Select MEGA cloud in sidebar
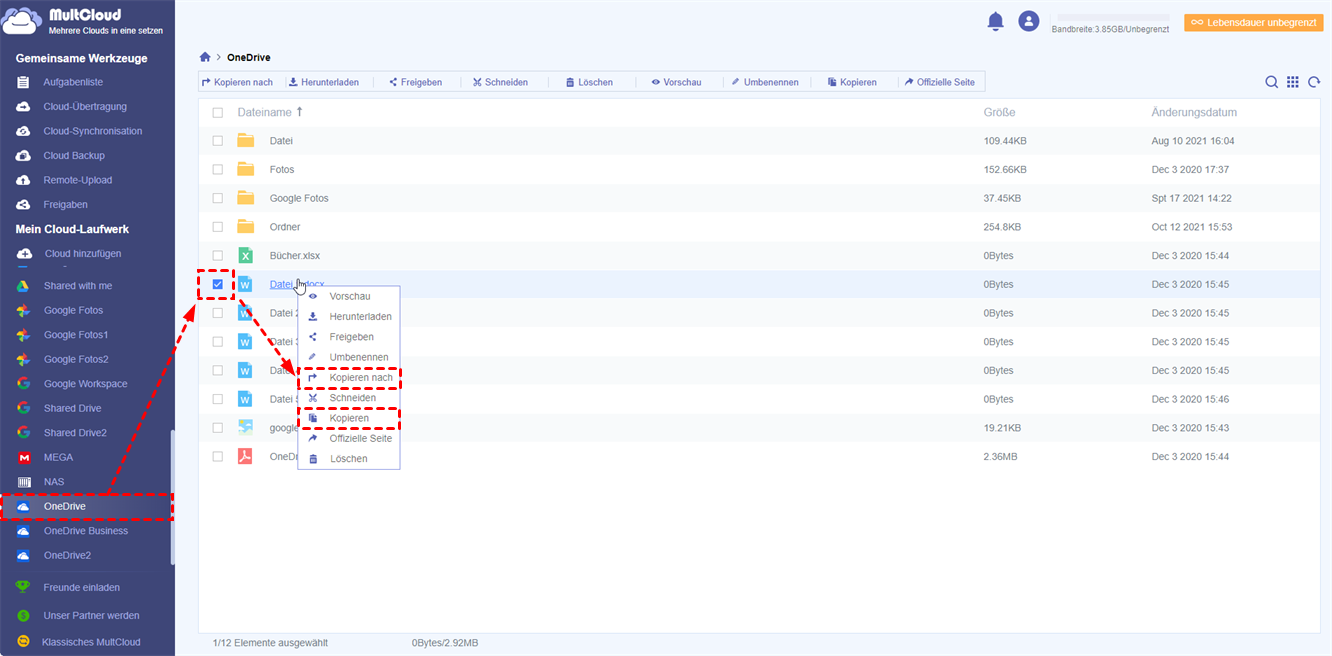Image resolution: width=1332 pixels, height=656 pixels. pyautogui.click(x=58, y=457)
